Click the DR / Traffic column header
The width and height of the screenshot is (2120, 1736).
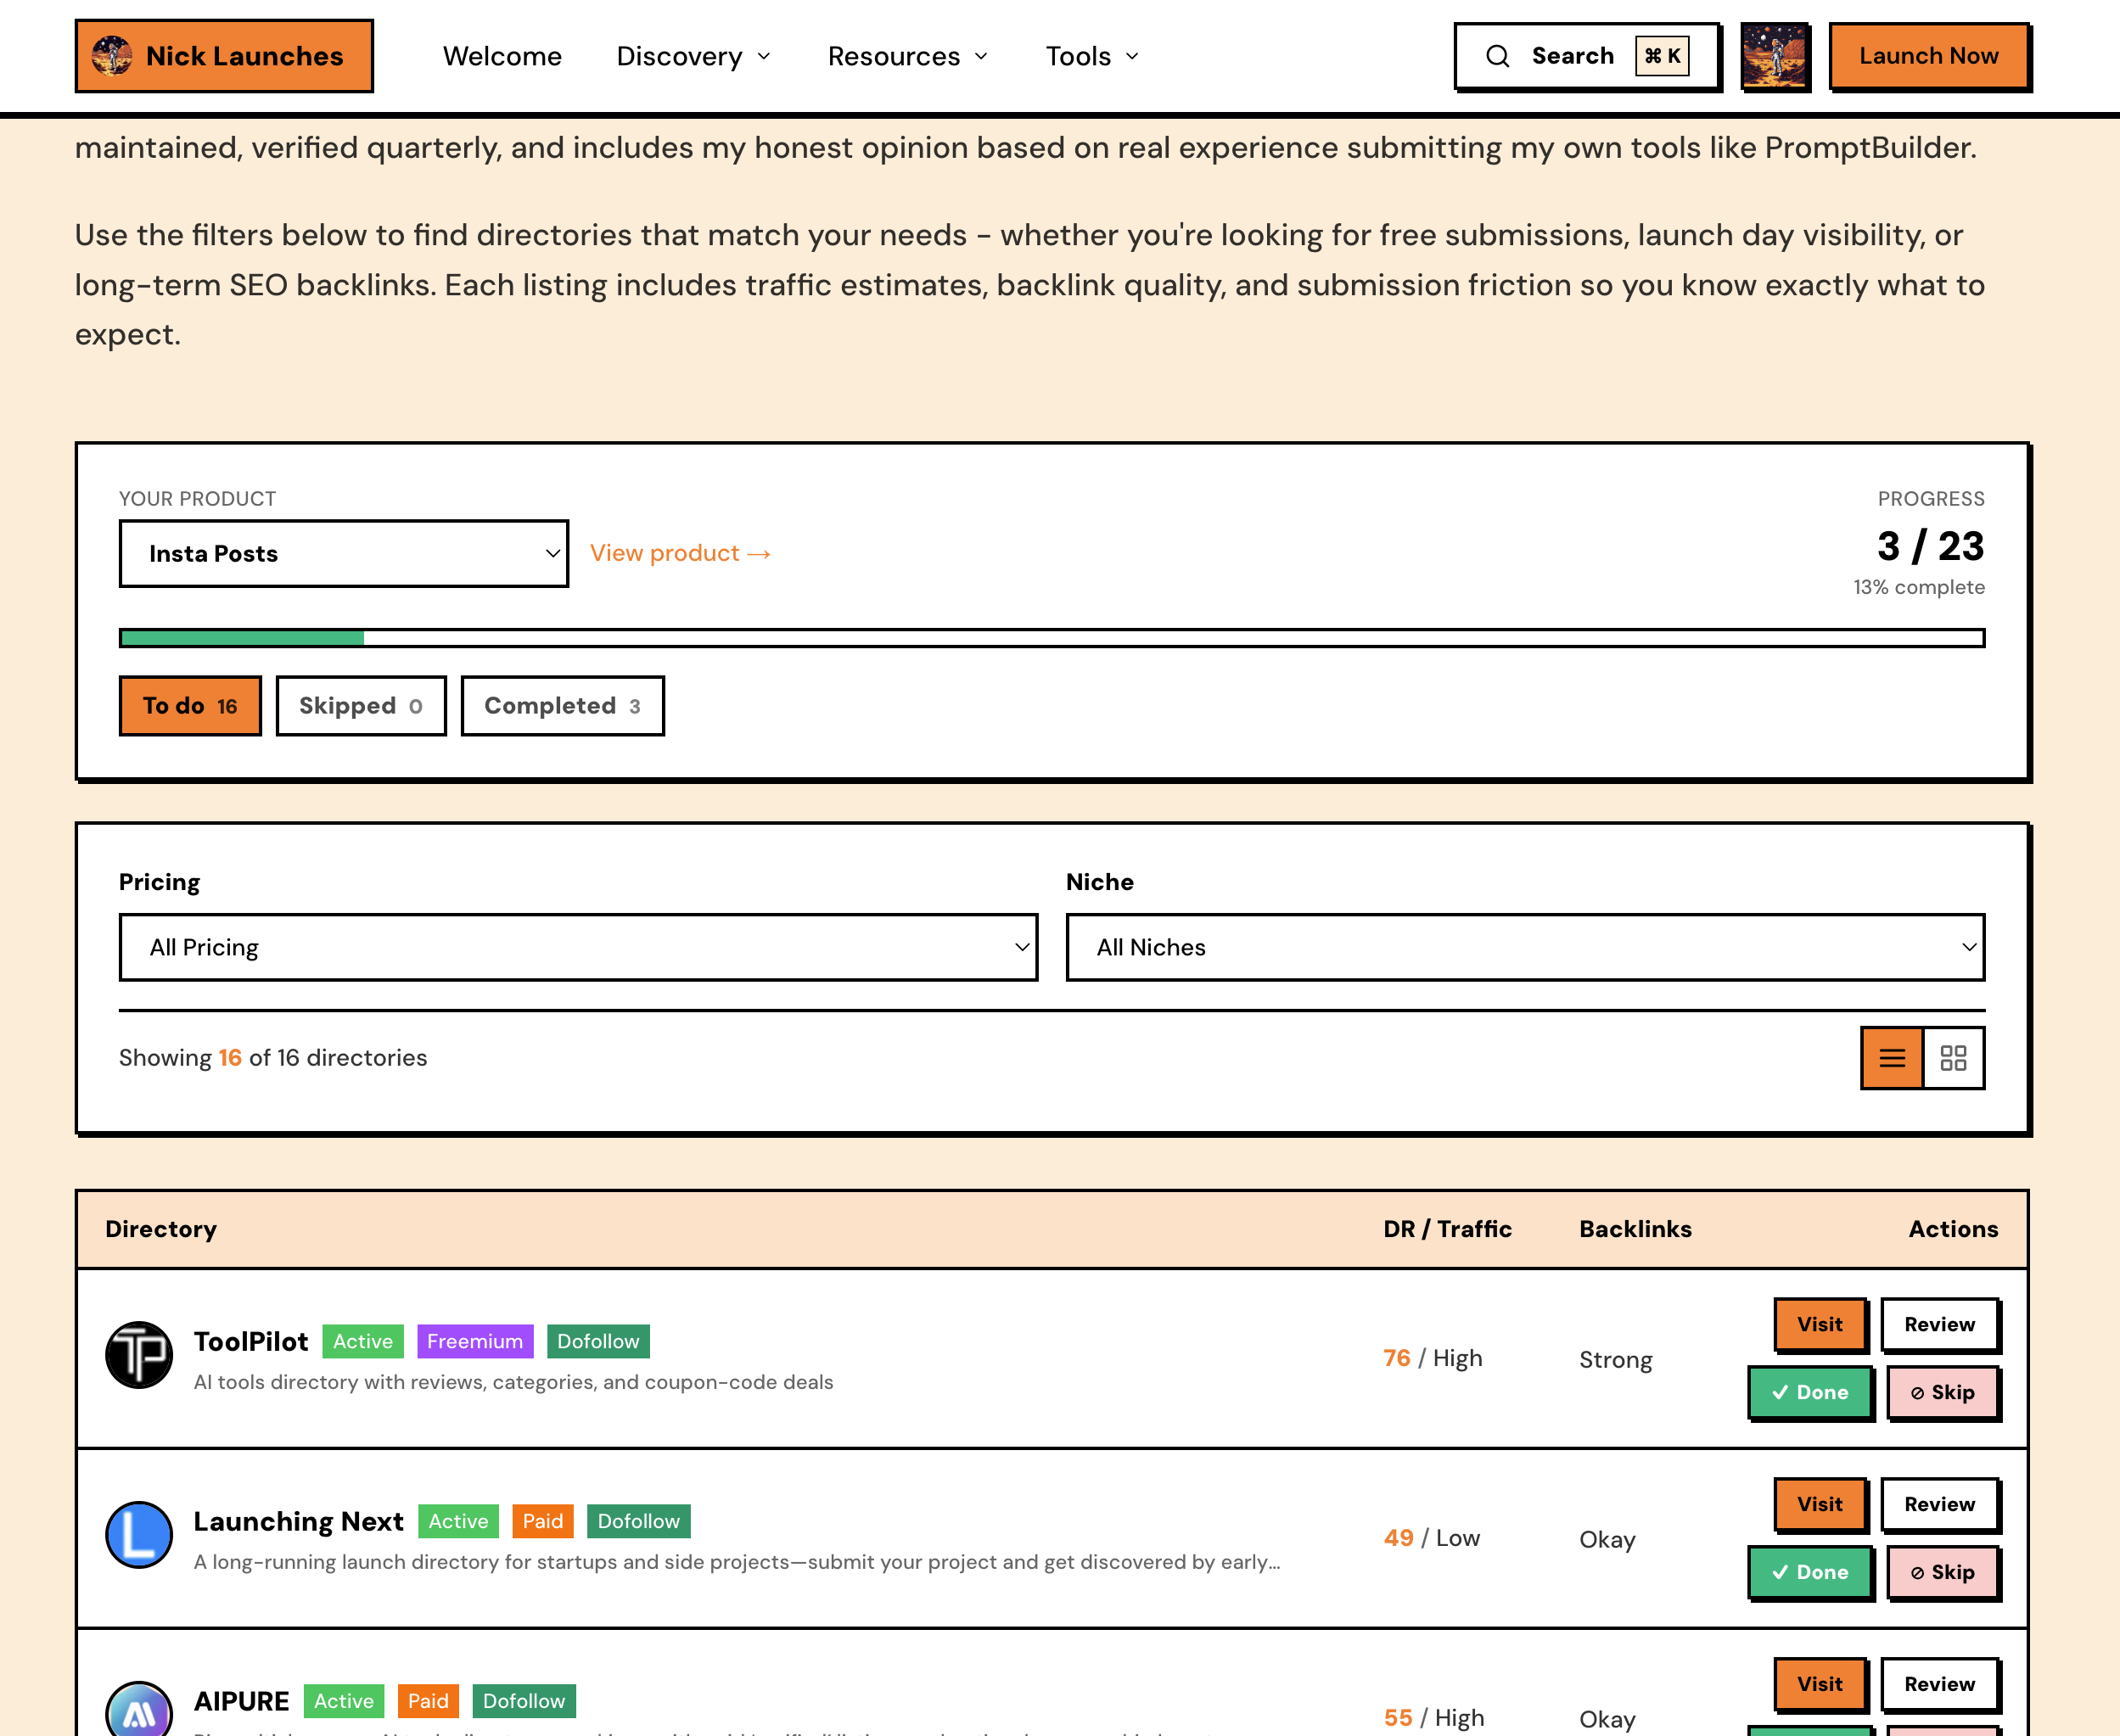pos(1447,1229)
